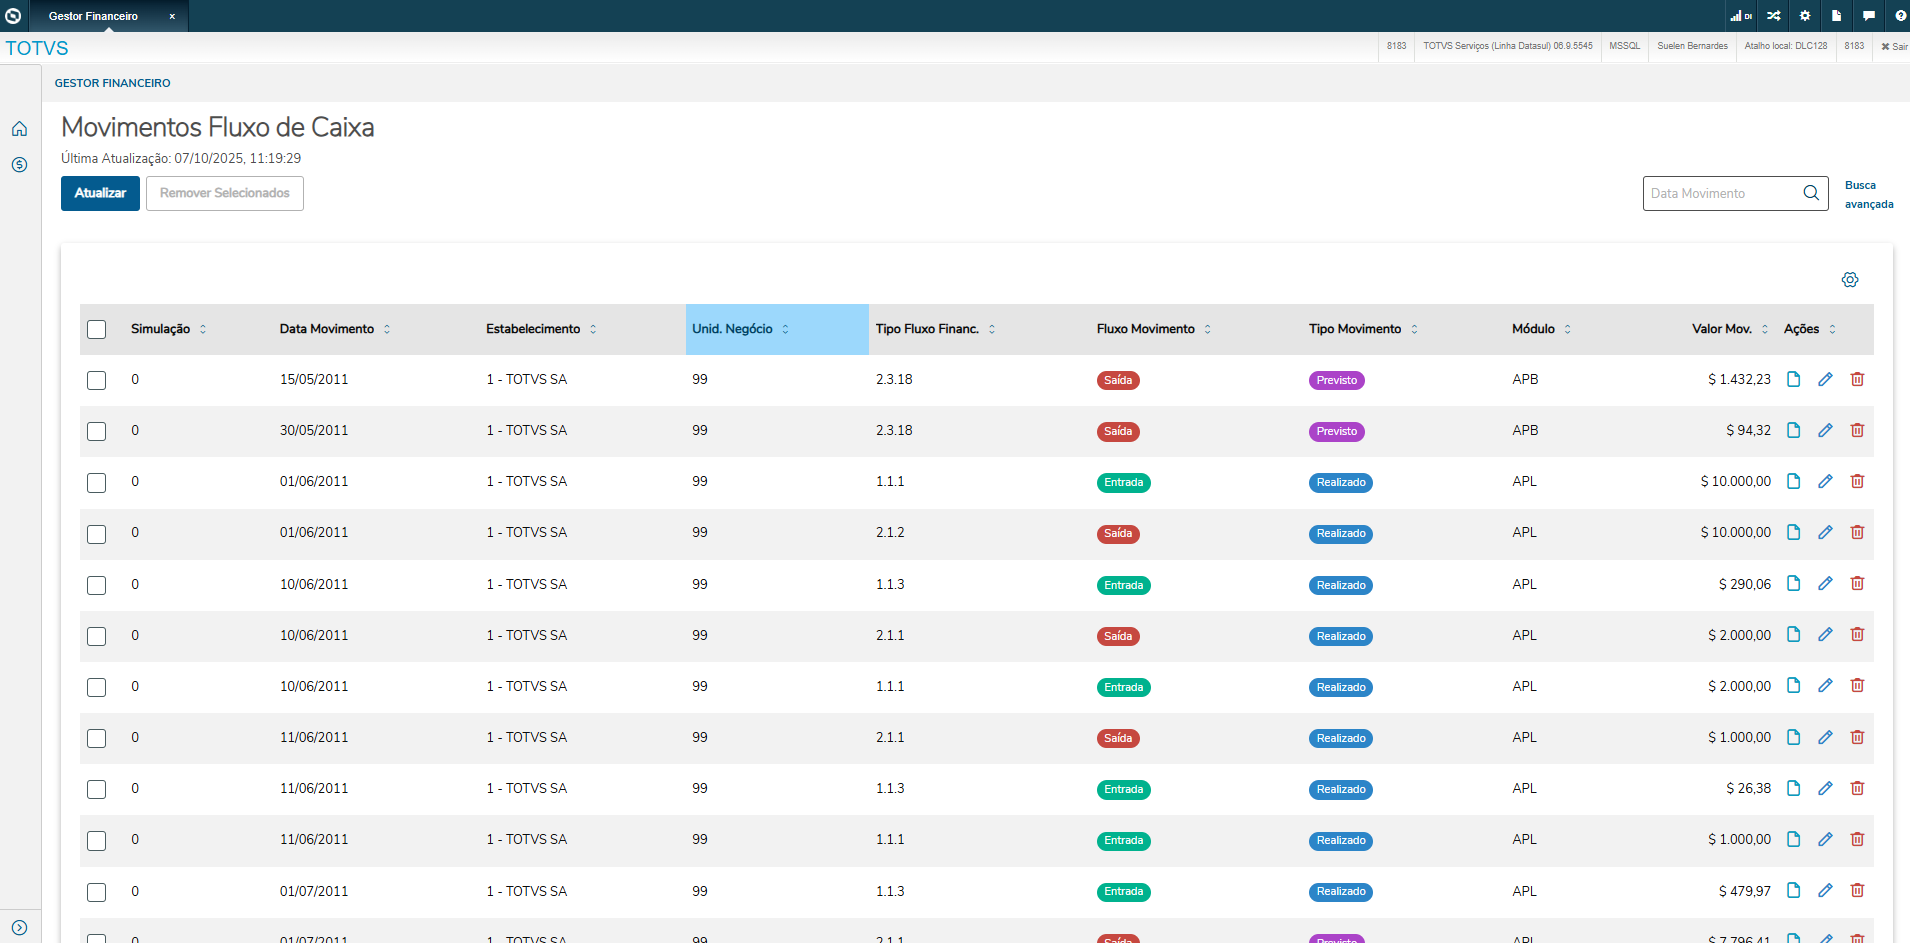Check the 11/06/2011 Entrada $ 1.000,00 row checkbox
Screen dimensions: 1910x943
click(96, 840)
